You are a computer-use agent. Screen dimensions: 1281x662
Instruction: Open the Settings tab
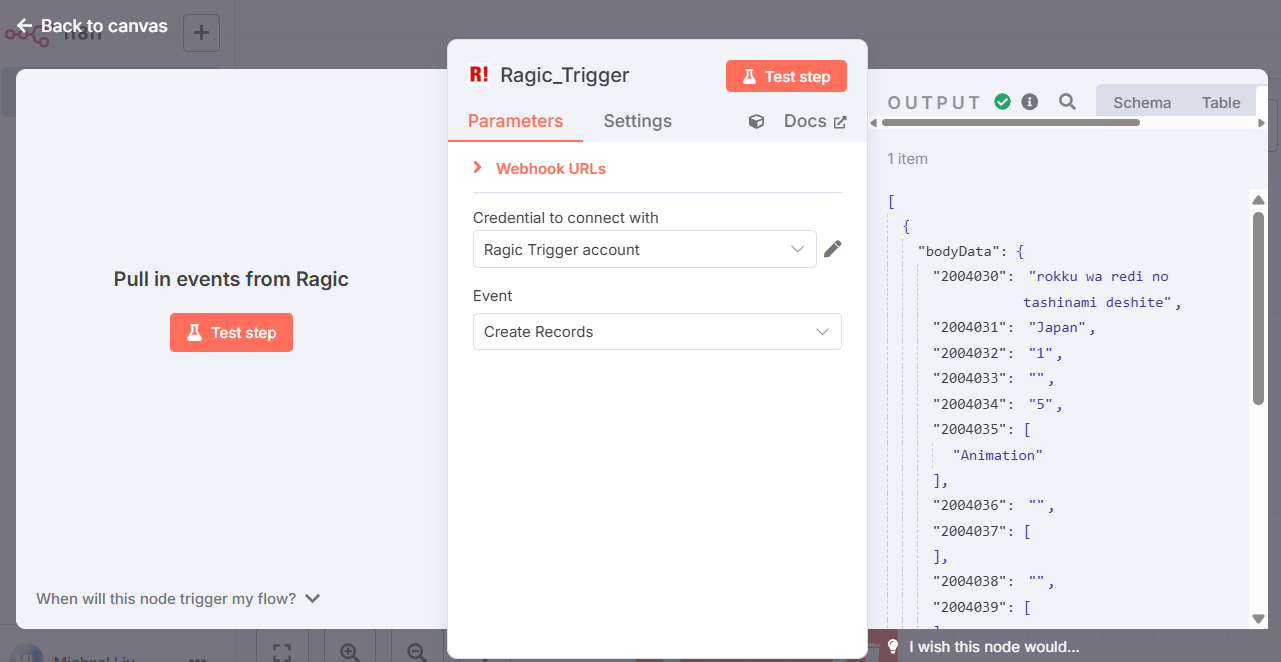pos(637,121)
